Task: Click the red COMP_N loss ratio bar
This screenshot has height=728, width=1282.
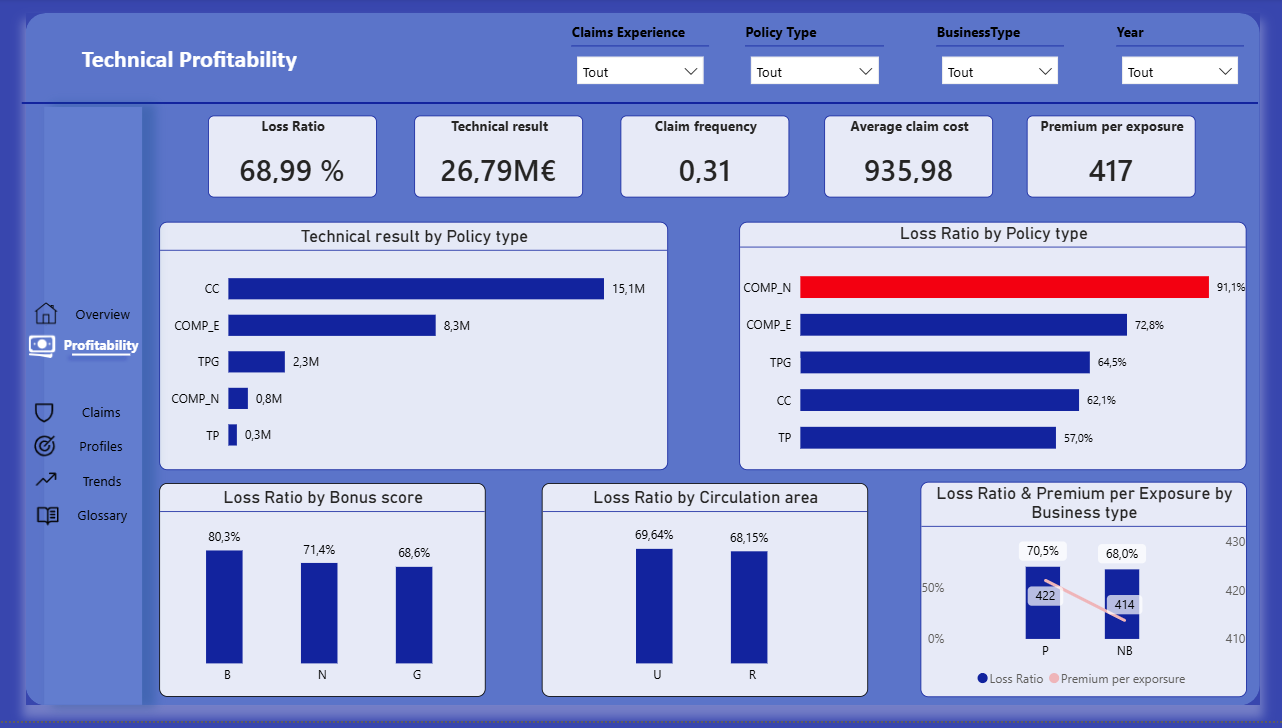Action: (1004, 288)
